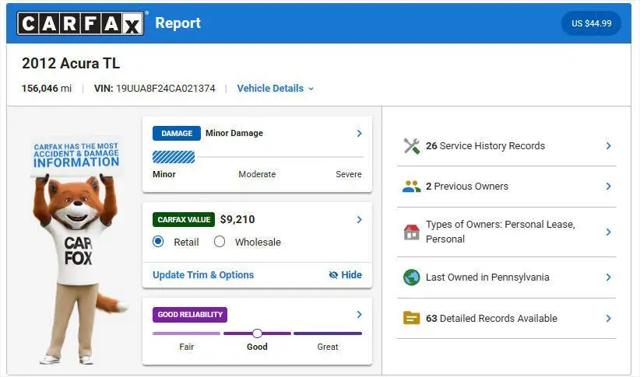
Task: Expand 2 Previous Owners arrow
Action: tap(609, 186)
